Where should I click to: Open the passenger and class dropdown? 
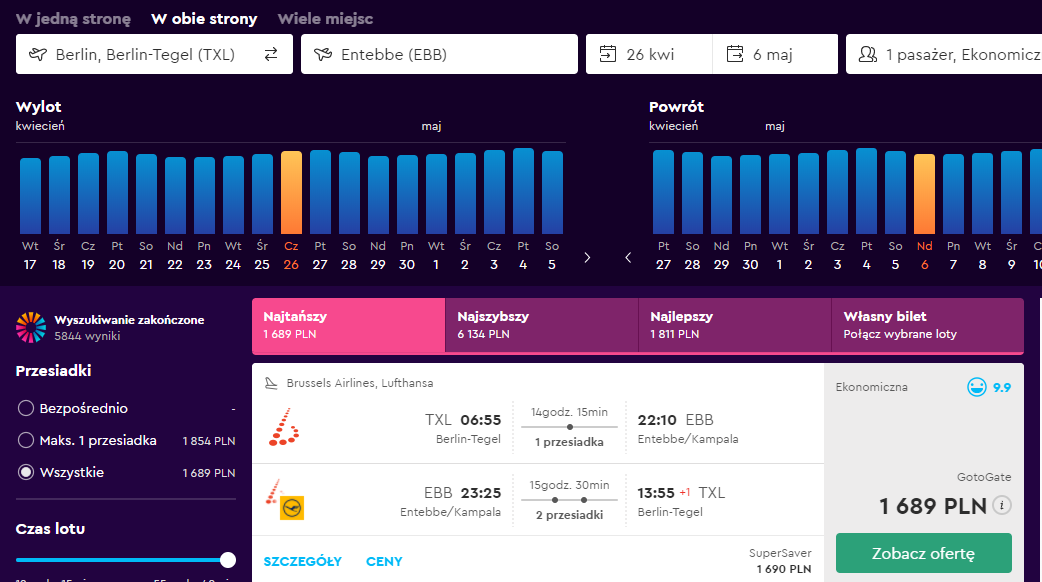[x=950, y=55]
